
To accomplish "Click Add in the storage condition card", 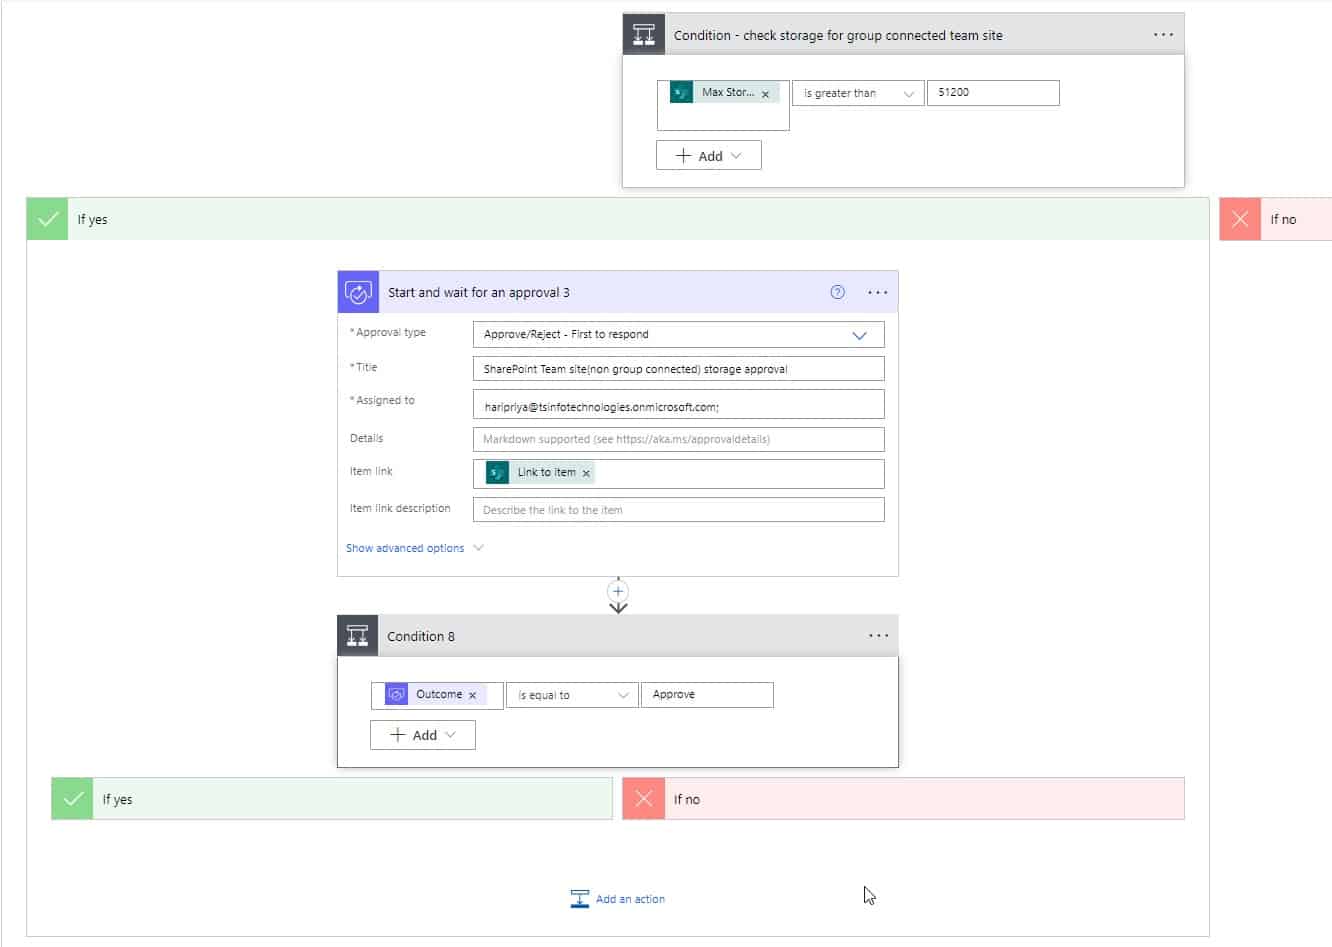I will [x=709, y=155].
